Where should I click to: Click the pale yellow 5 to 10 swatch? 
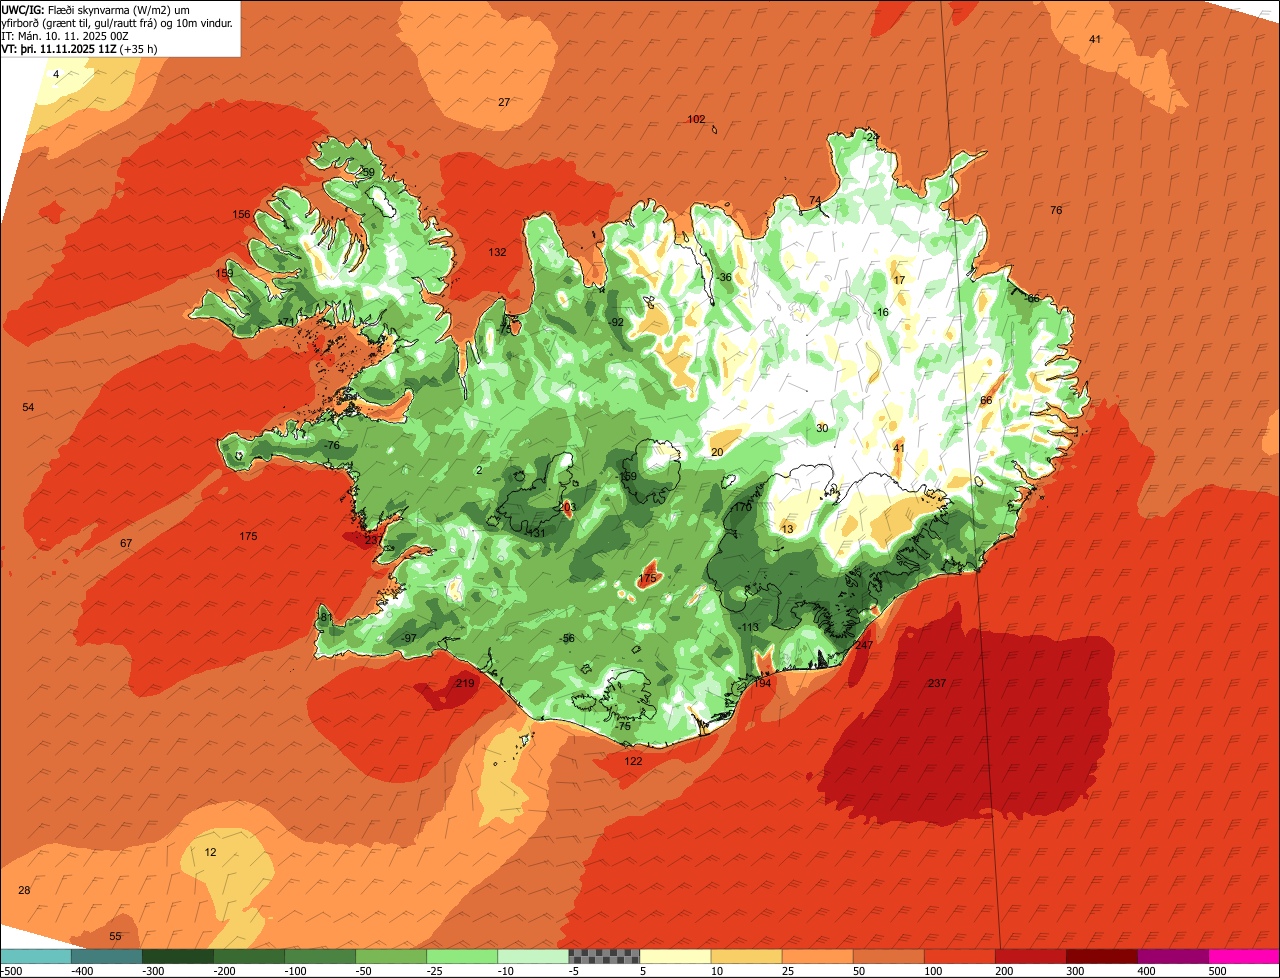[675, 956]
